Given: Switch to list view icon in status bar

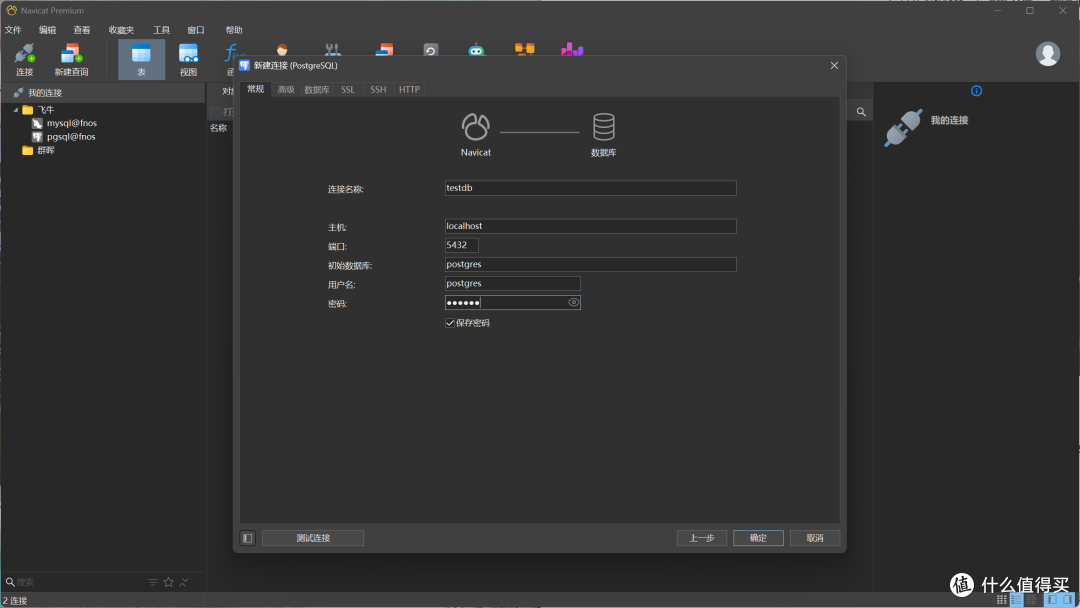Looking at the screenshot, I should [1017, 600].
